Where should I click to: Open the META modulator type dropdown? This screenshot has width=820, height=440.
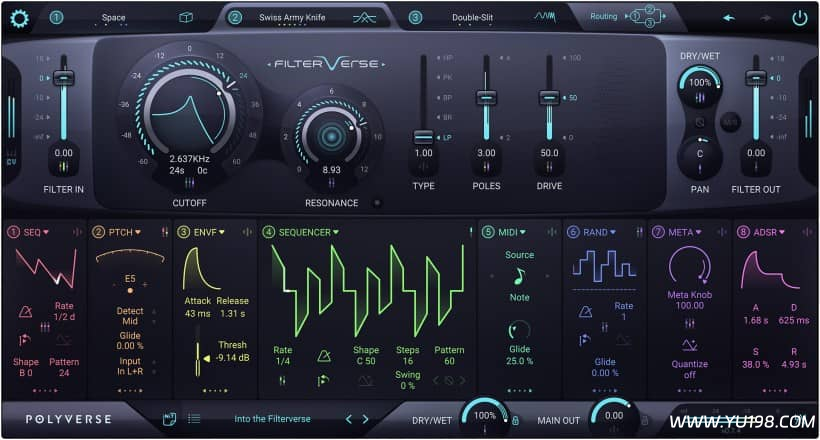click(x=685, y=232)
